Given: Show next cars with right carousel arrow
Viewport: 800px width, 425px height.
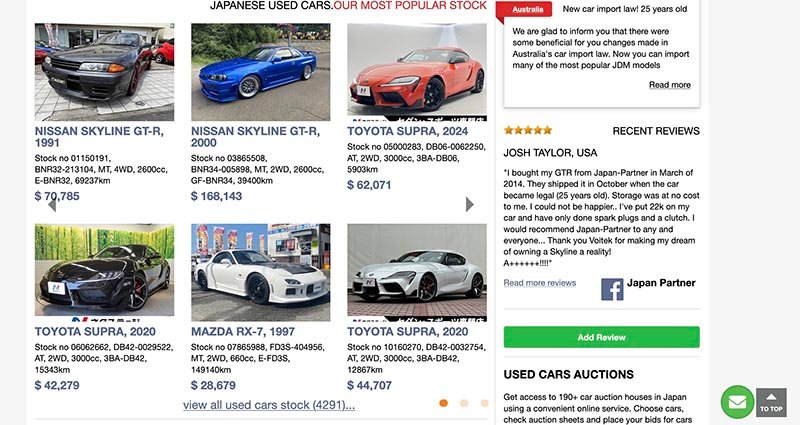Looking at the screenshot, I should click(470, 205).
